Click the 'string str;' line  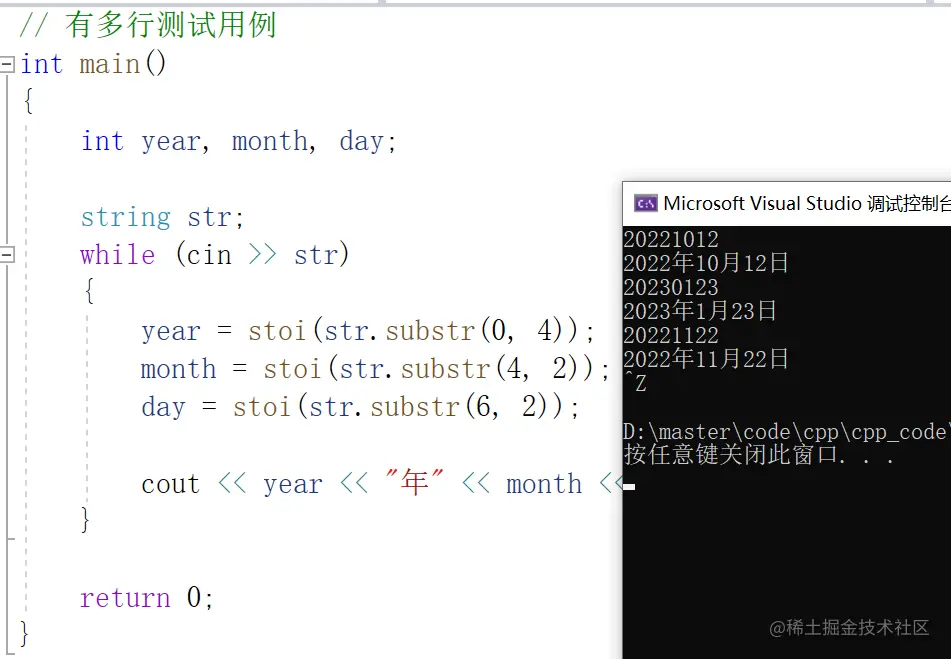click(x=163, y=217)
